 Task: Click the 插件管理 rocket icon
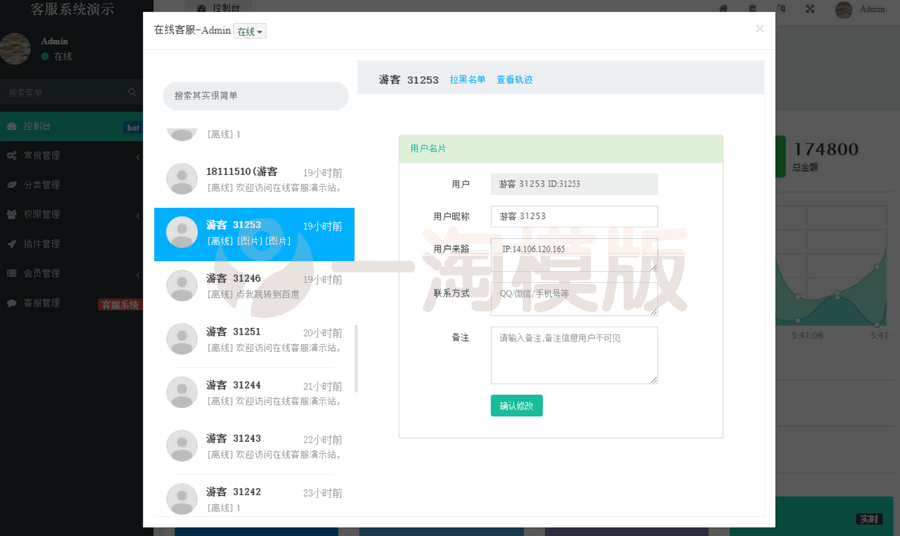pyautogui.click(x=11, y=244)
